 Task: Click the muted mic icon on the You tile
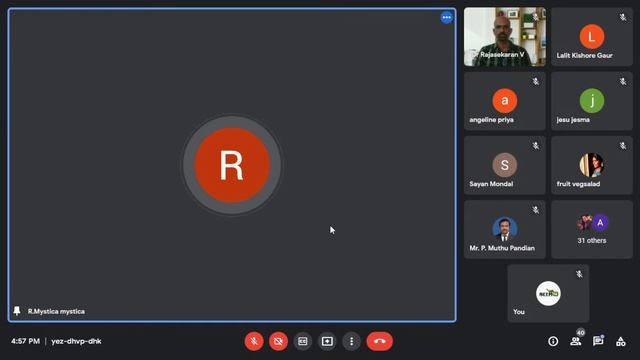(x=579, y=274)
